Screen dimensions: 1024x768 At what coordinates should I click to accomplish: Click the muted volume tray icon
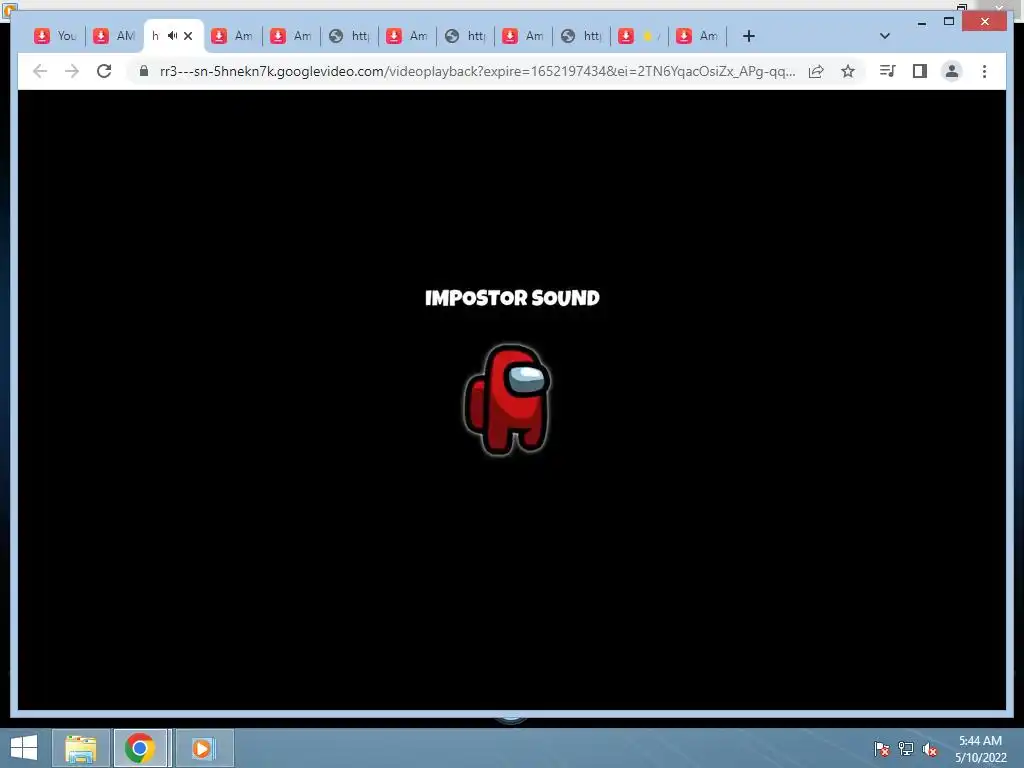(930, 749)
